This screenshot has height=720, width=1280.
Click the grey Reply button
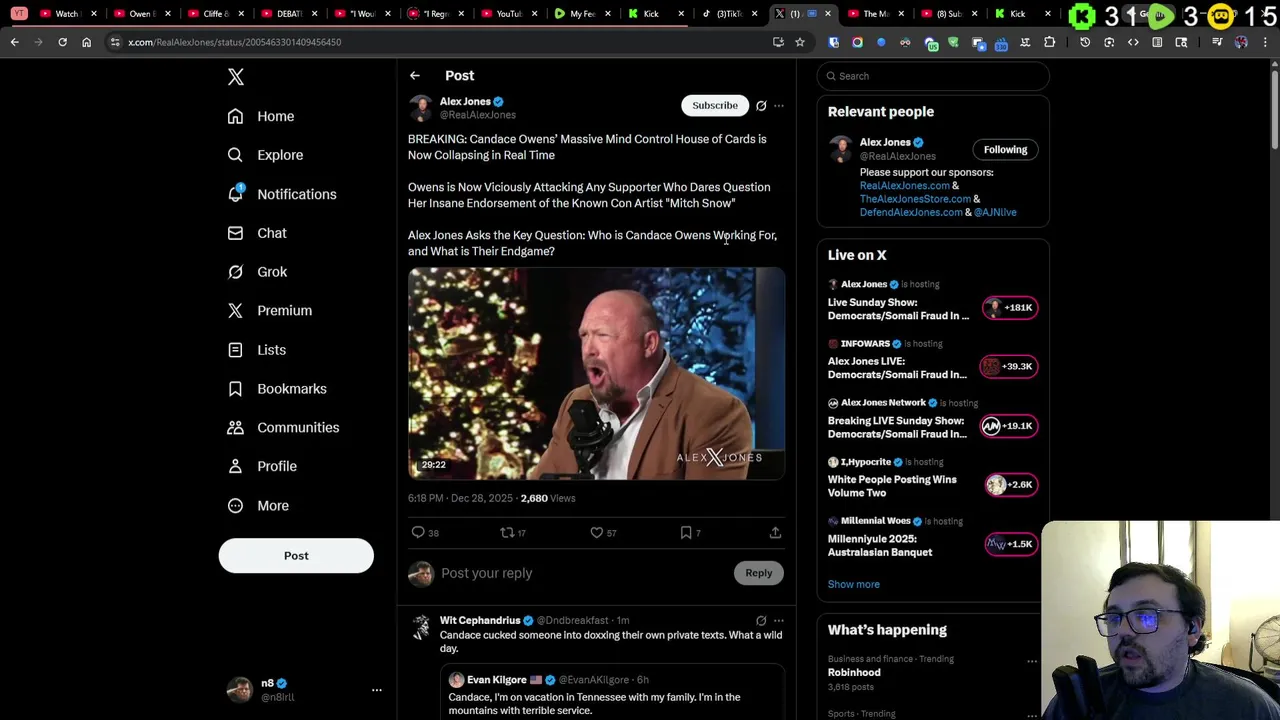(759, 573)
